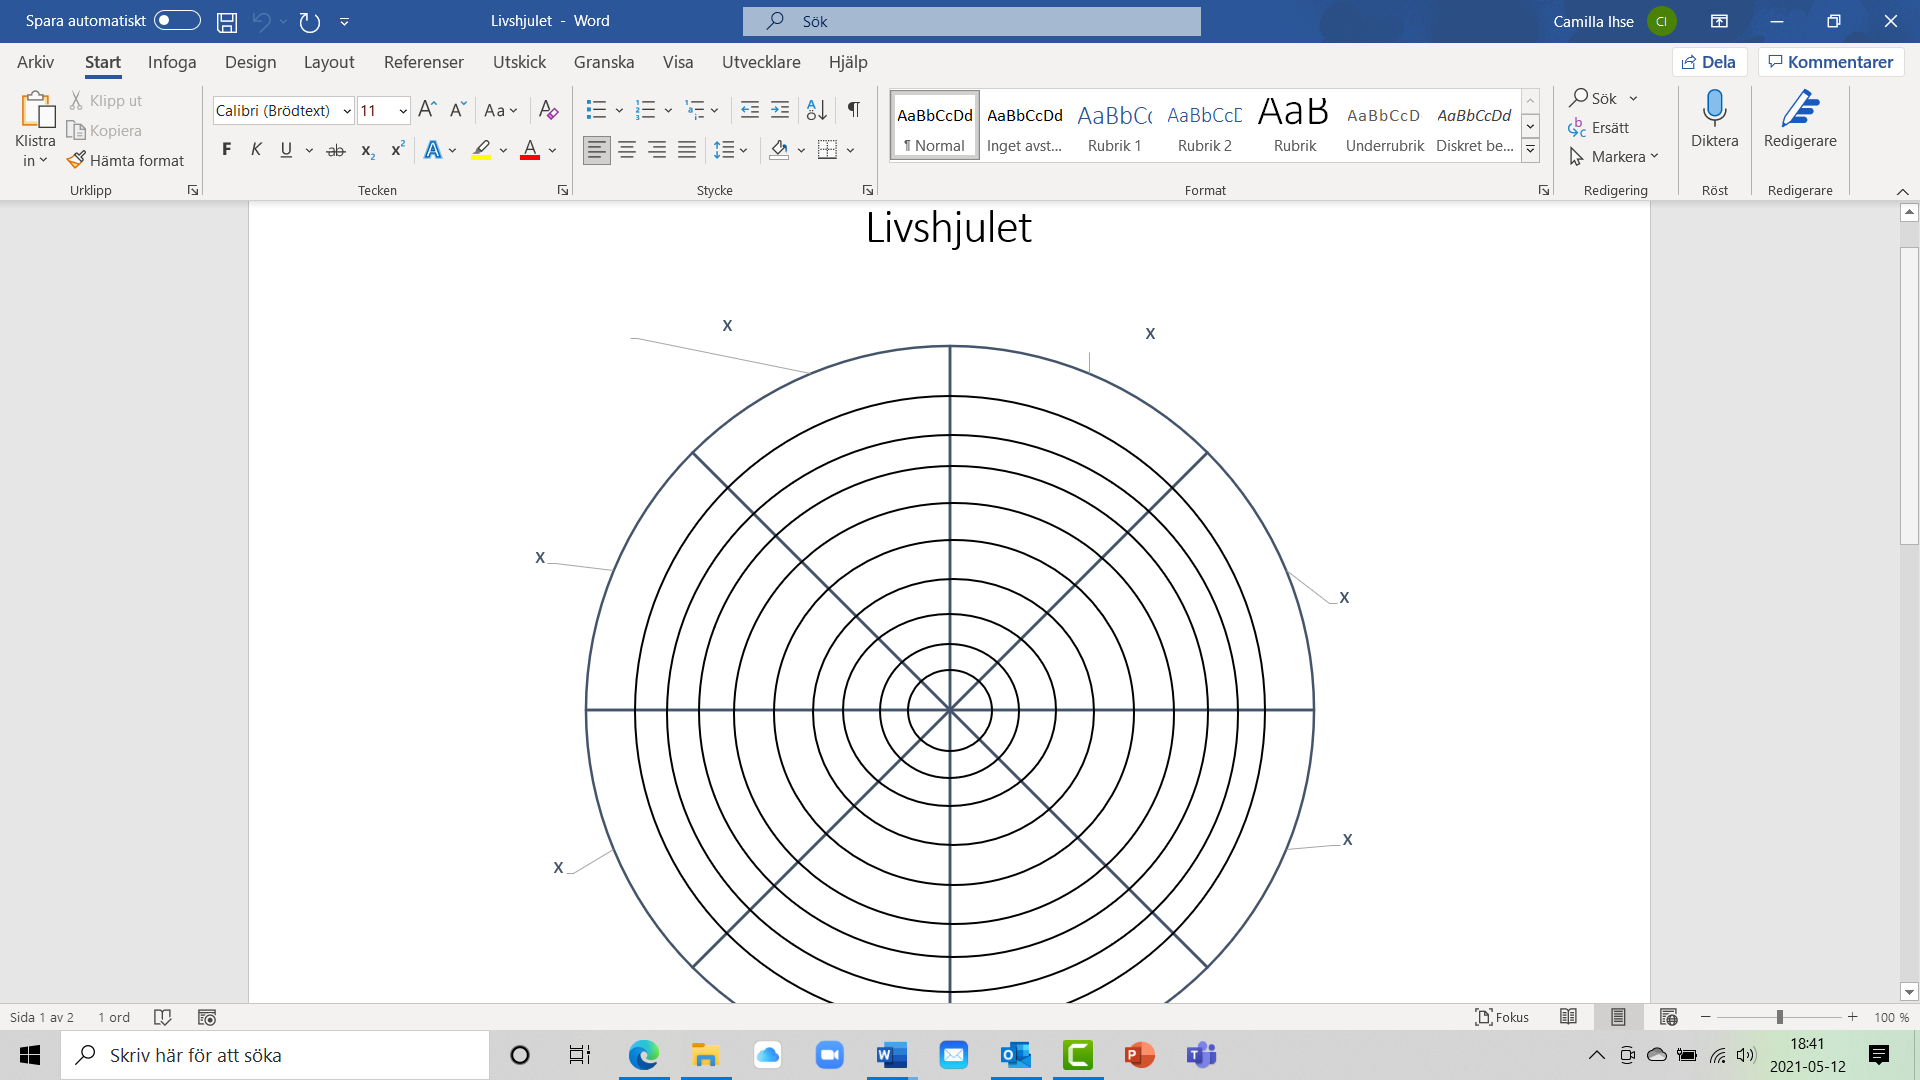Click the bullet list icon
The image size is (1920, 1080).
tap(596, 110)
